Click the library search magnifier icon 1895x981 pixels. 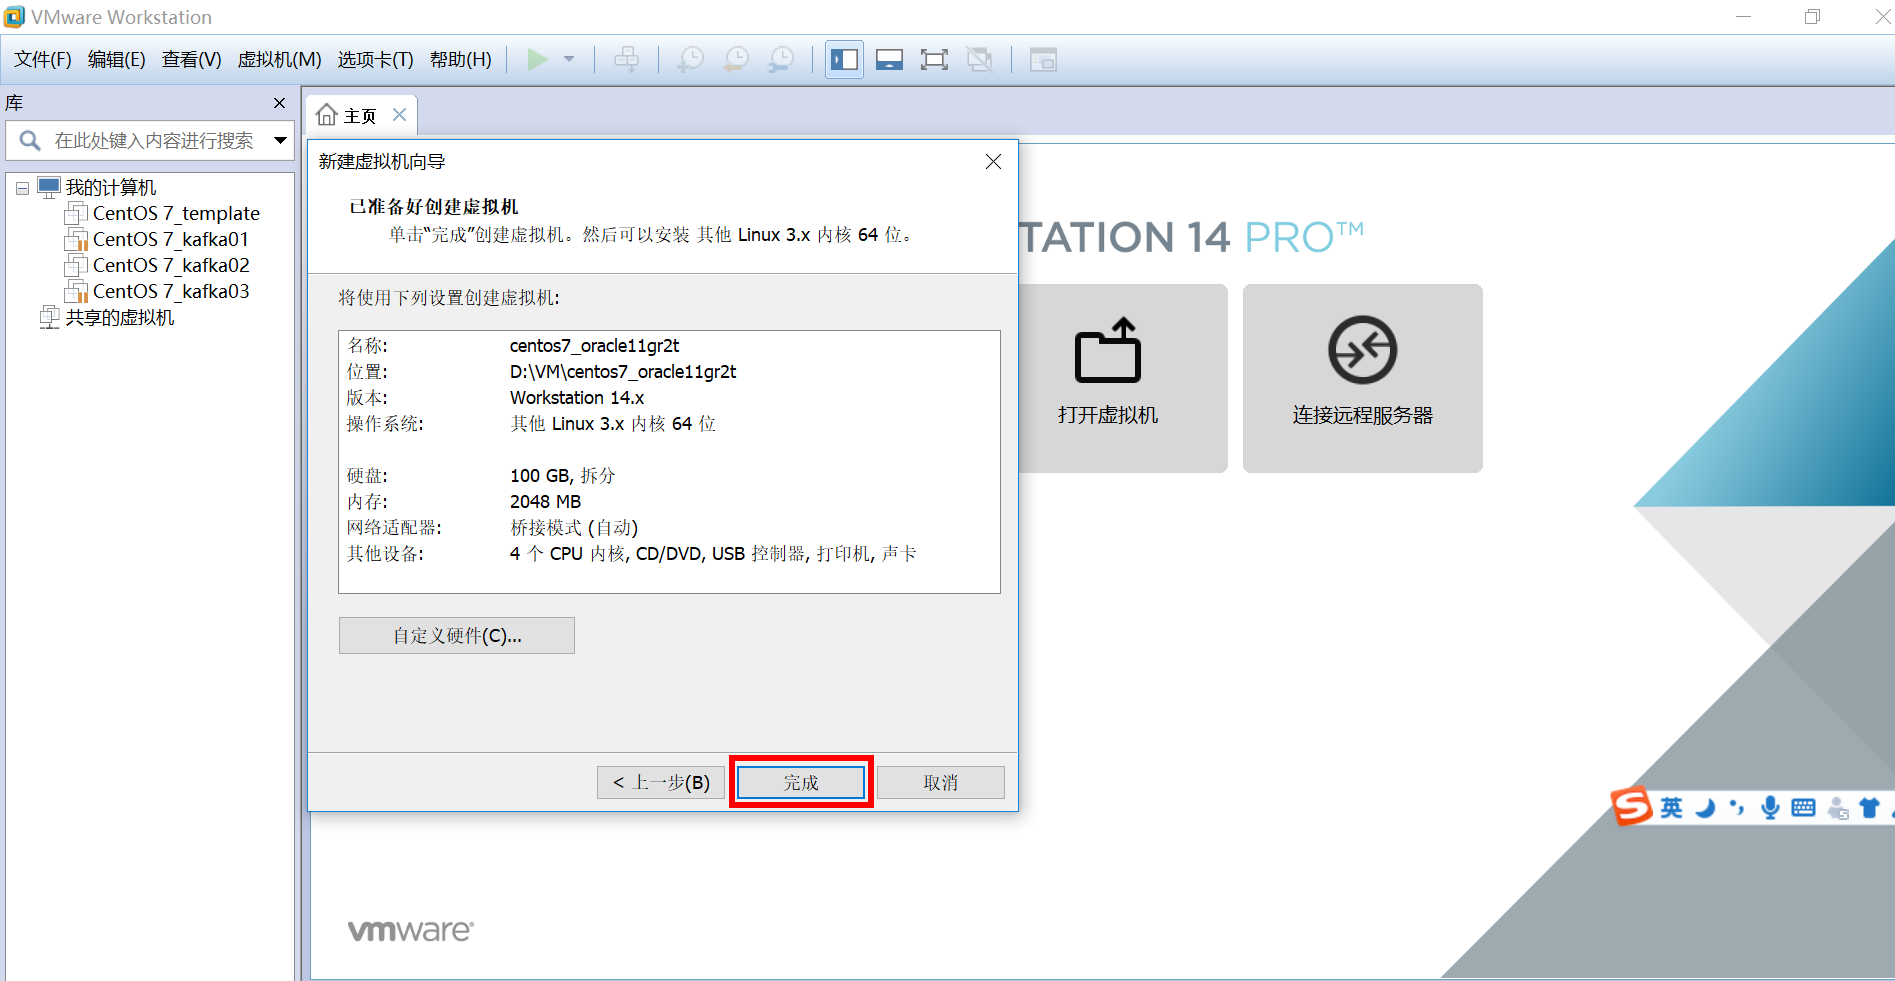[30, 141]
